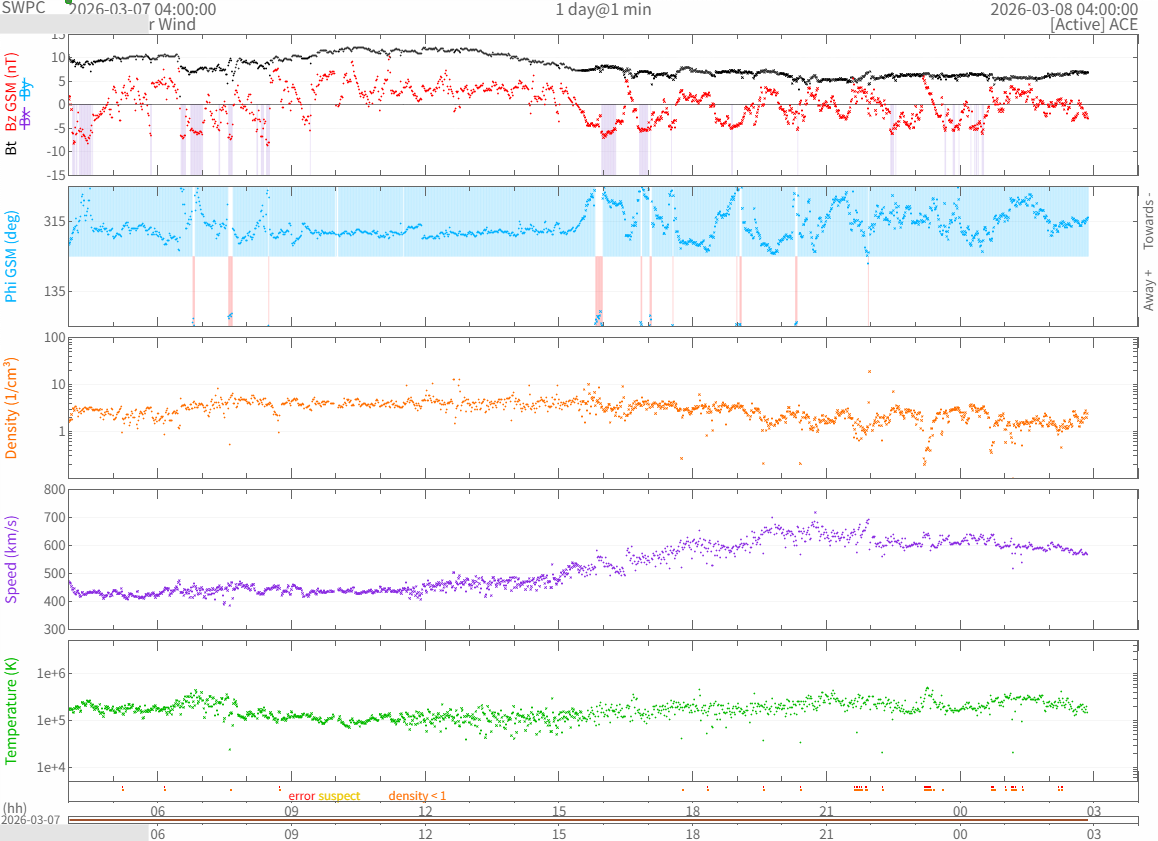Click the yellow suspect legend text
Screen dimensions: 1158x841
[x=339, y=796]
